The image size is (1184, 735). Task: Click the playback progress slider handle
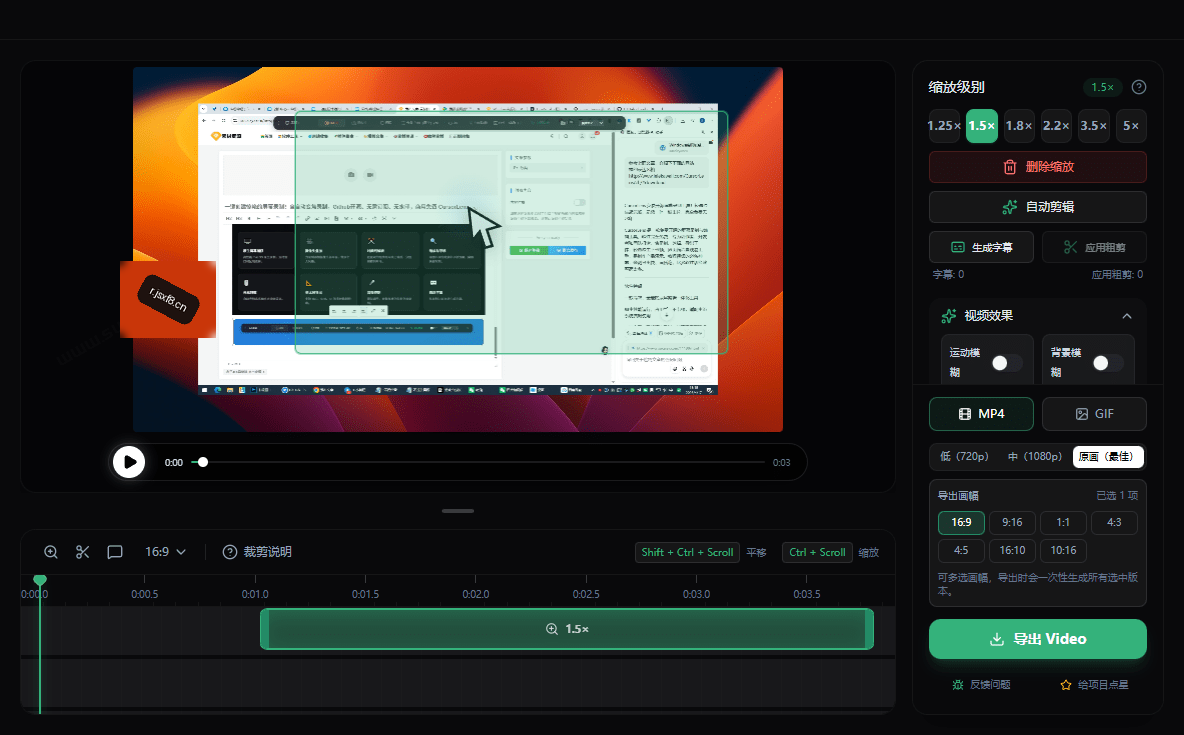coord(202,462)
